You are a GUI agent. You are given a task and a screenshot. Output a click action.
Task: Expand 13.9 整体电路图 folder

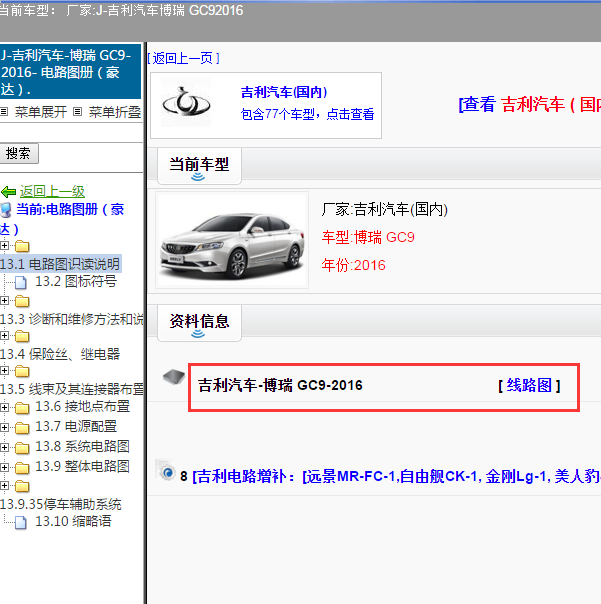(x=4, y=467)
